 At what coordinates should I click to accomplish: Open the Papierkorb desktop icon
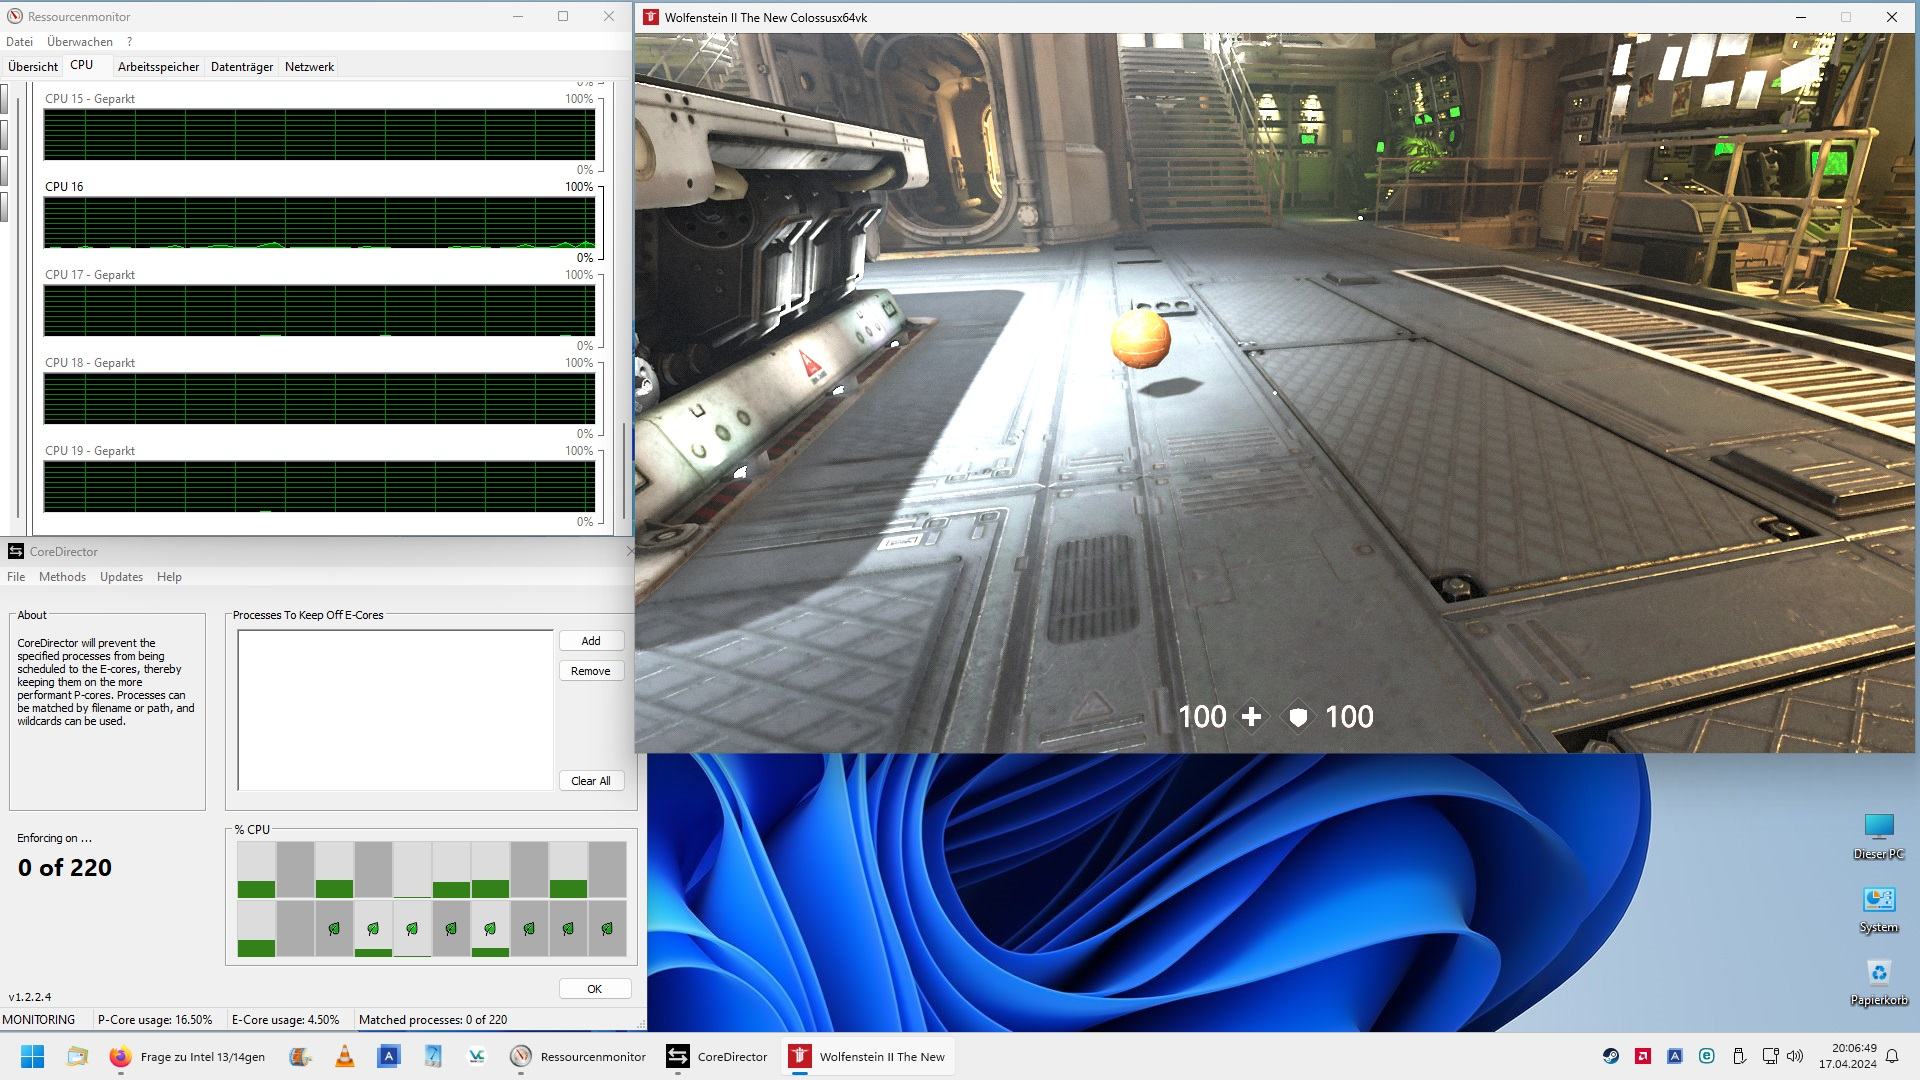(1878, 981)
